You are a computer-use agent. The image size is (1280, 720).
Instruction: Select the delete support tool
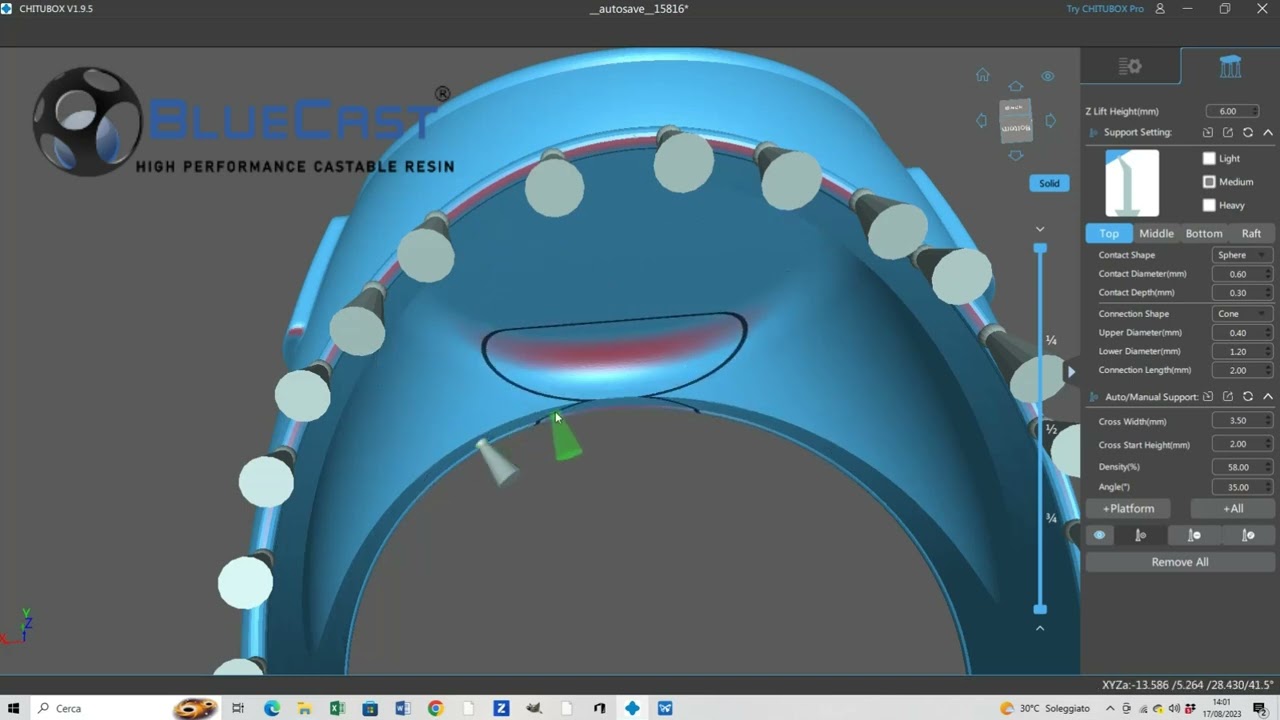[x=1194, y=535]
